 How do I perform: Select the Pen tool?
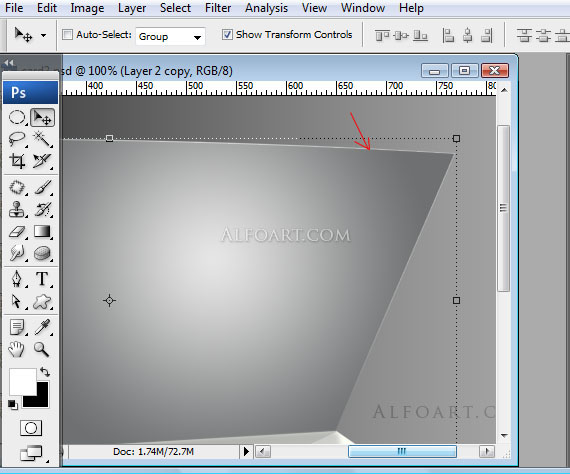click(x=17, y=279)
